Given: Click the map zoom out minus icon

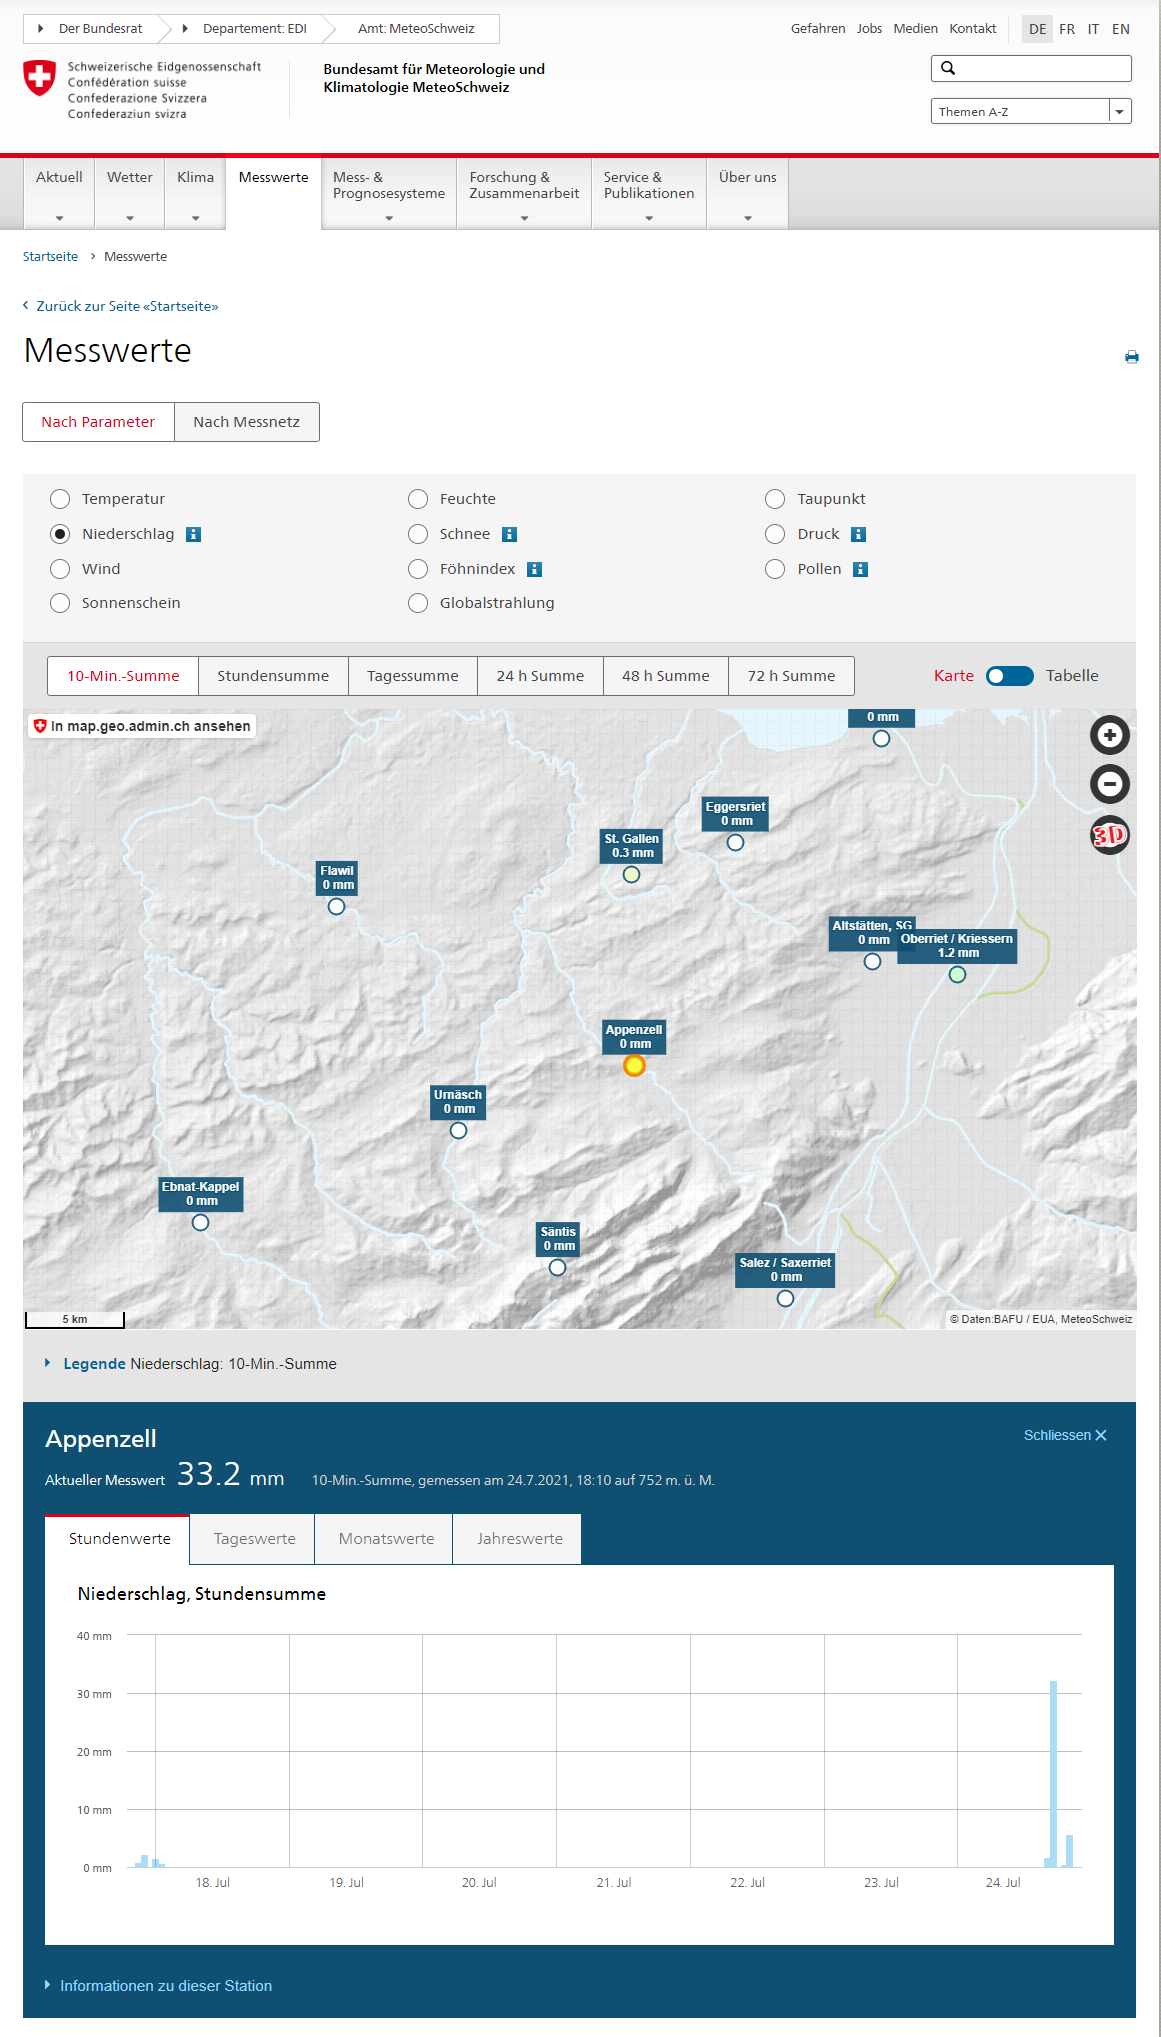Looking at the screenshot, I should 1109,784.
